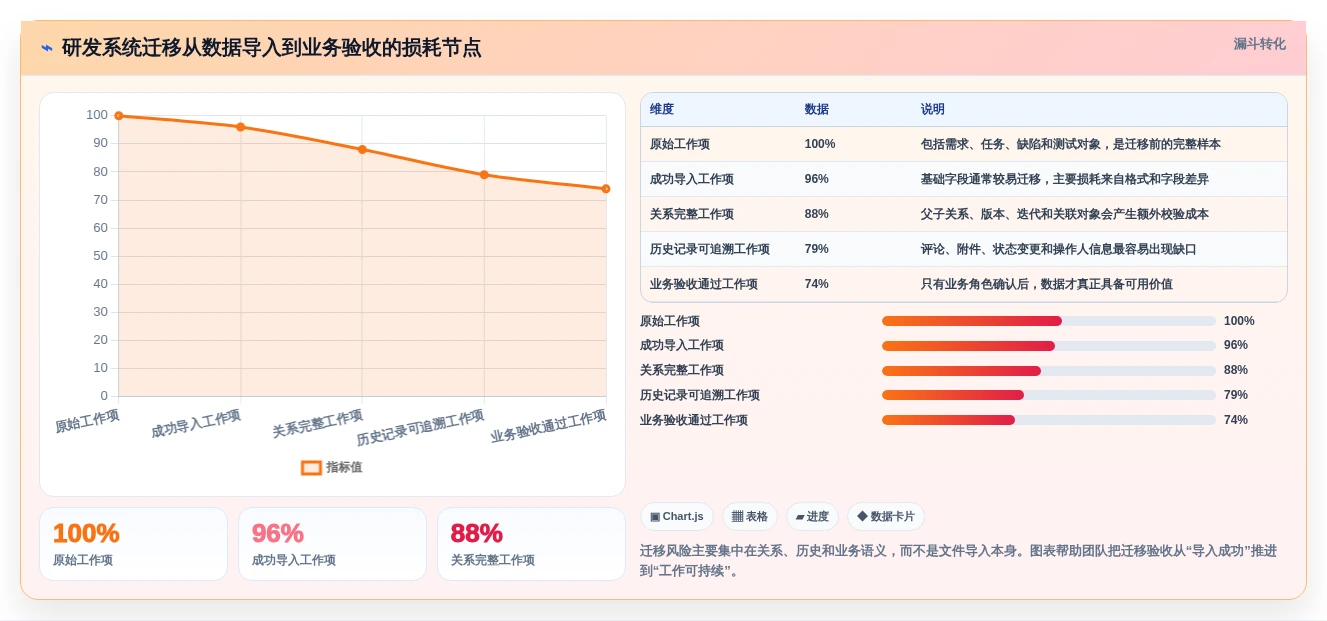The image size is (1327, 621).
Task: Toggle the 指标值 legend swatch
Action: pyautogui.click(x=311, y=467)
